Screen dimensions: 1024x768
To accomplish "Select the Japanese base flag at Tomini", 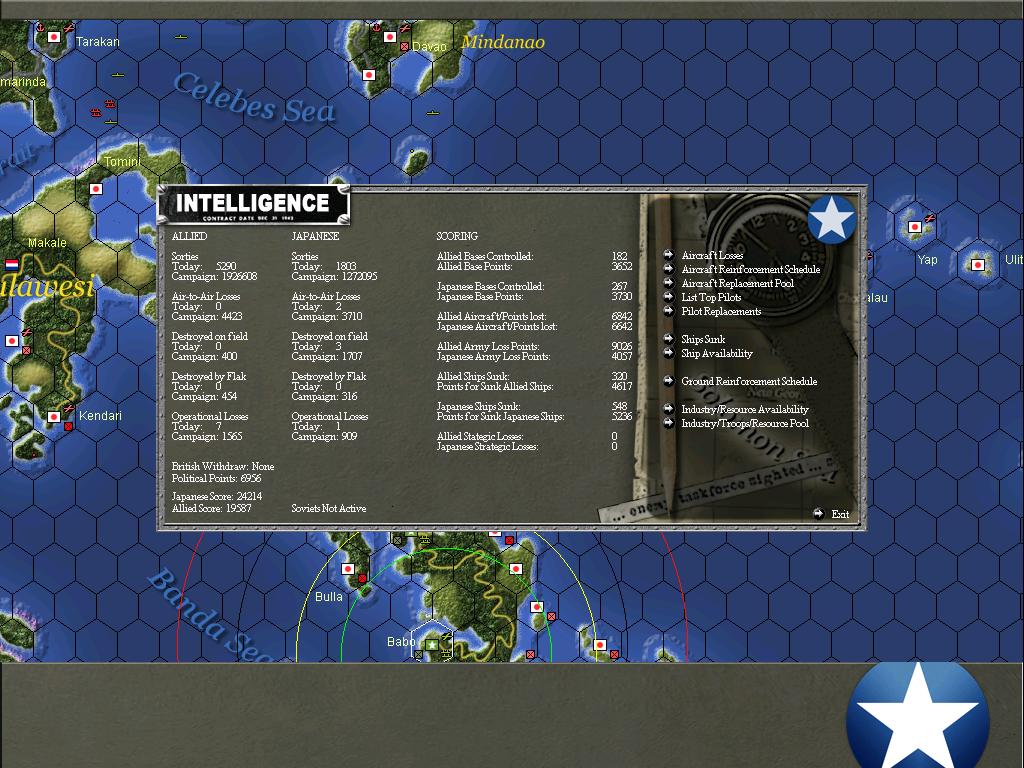I will coord(96,189).
